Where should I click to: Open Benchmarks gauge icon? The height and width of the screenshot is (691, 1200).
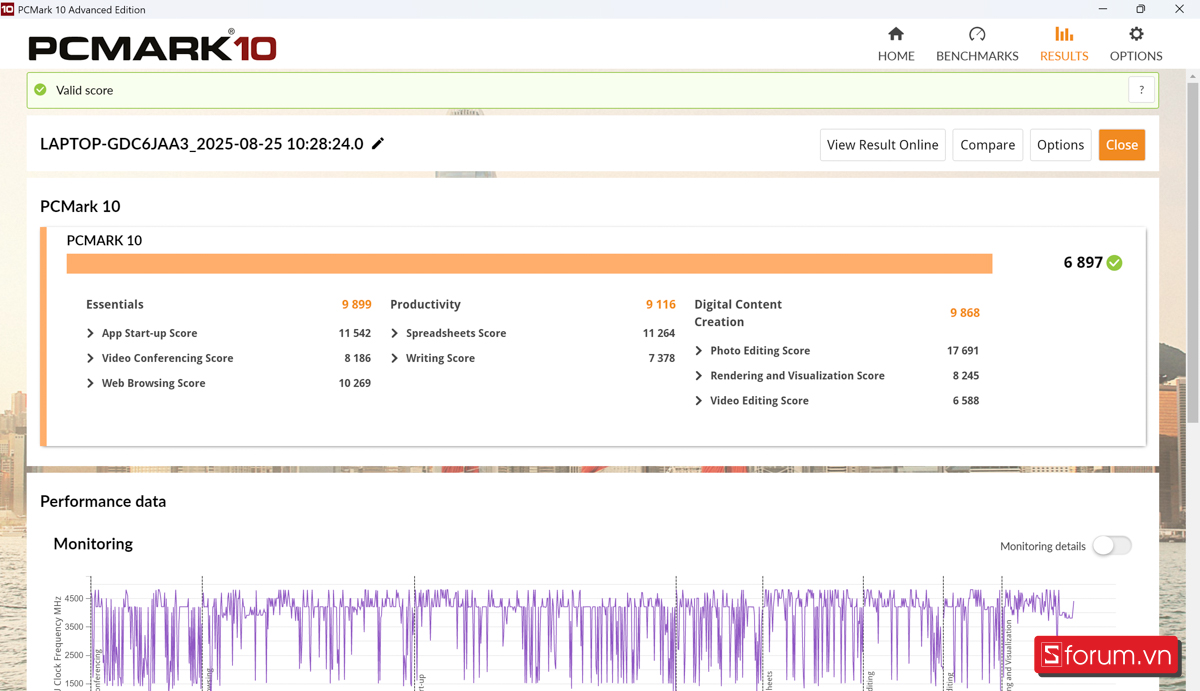977,34
